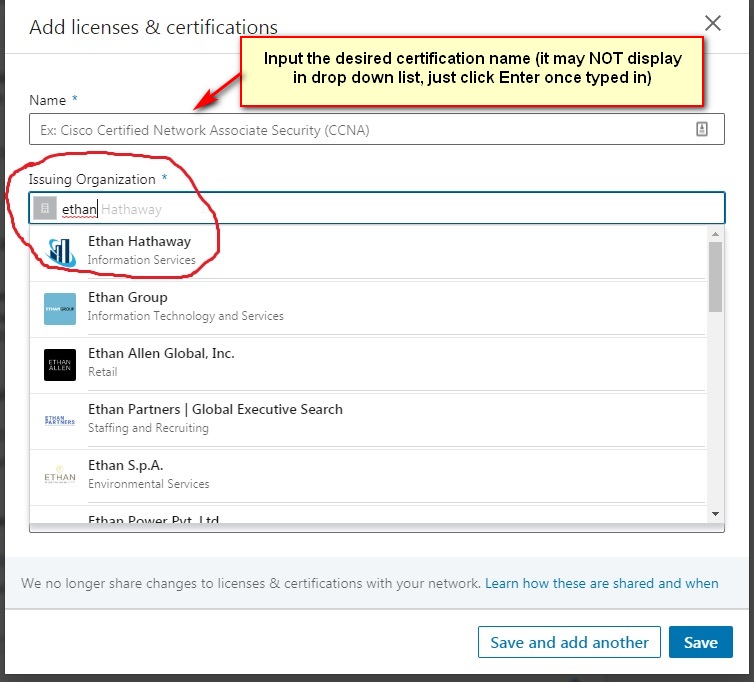Click the blue Save button

[x=701, y=642]
